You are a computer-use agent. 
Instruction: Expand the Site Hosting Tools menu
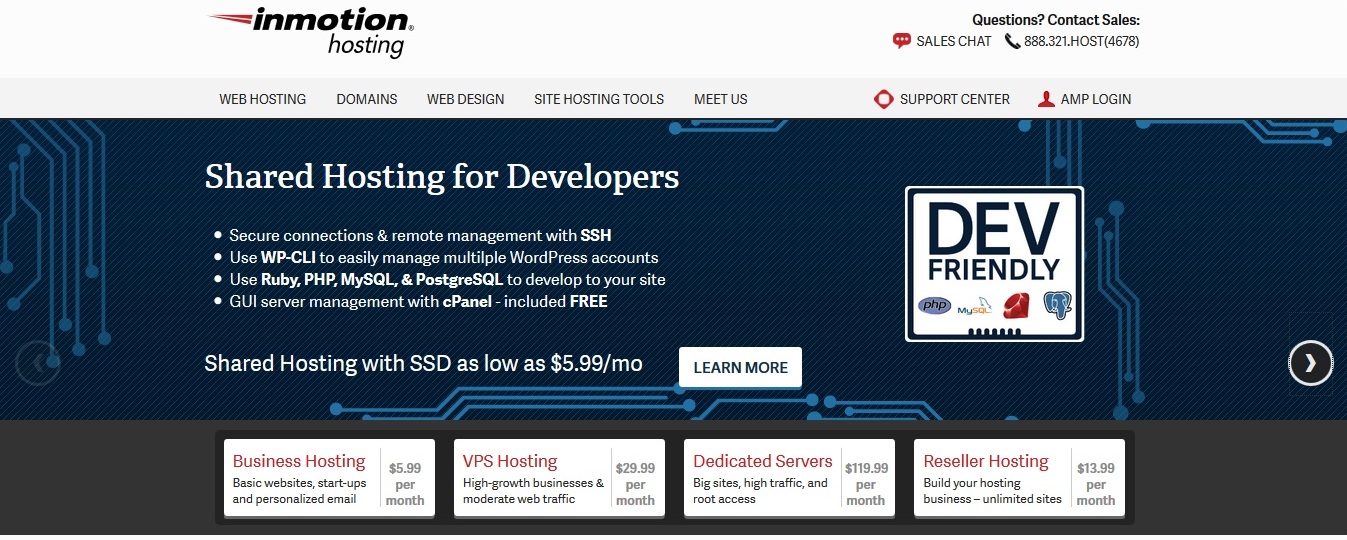pos(599,99)
